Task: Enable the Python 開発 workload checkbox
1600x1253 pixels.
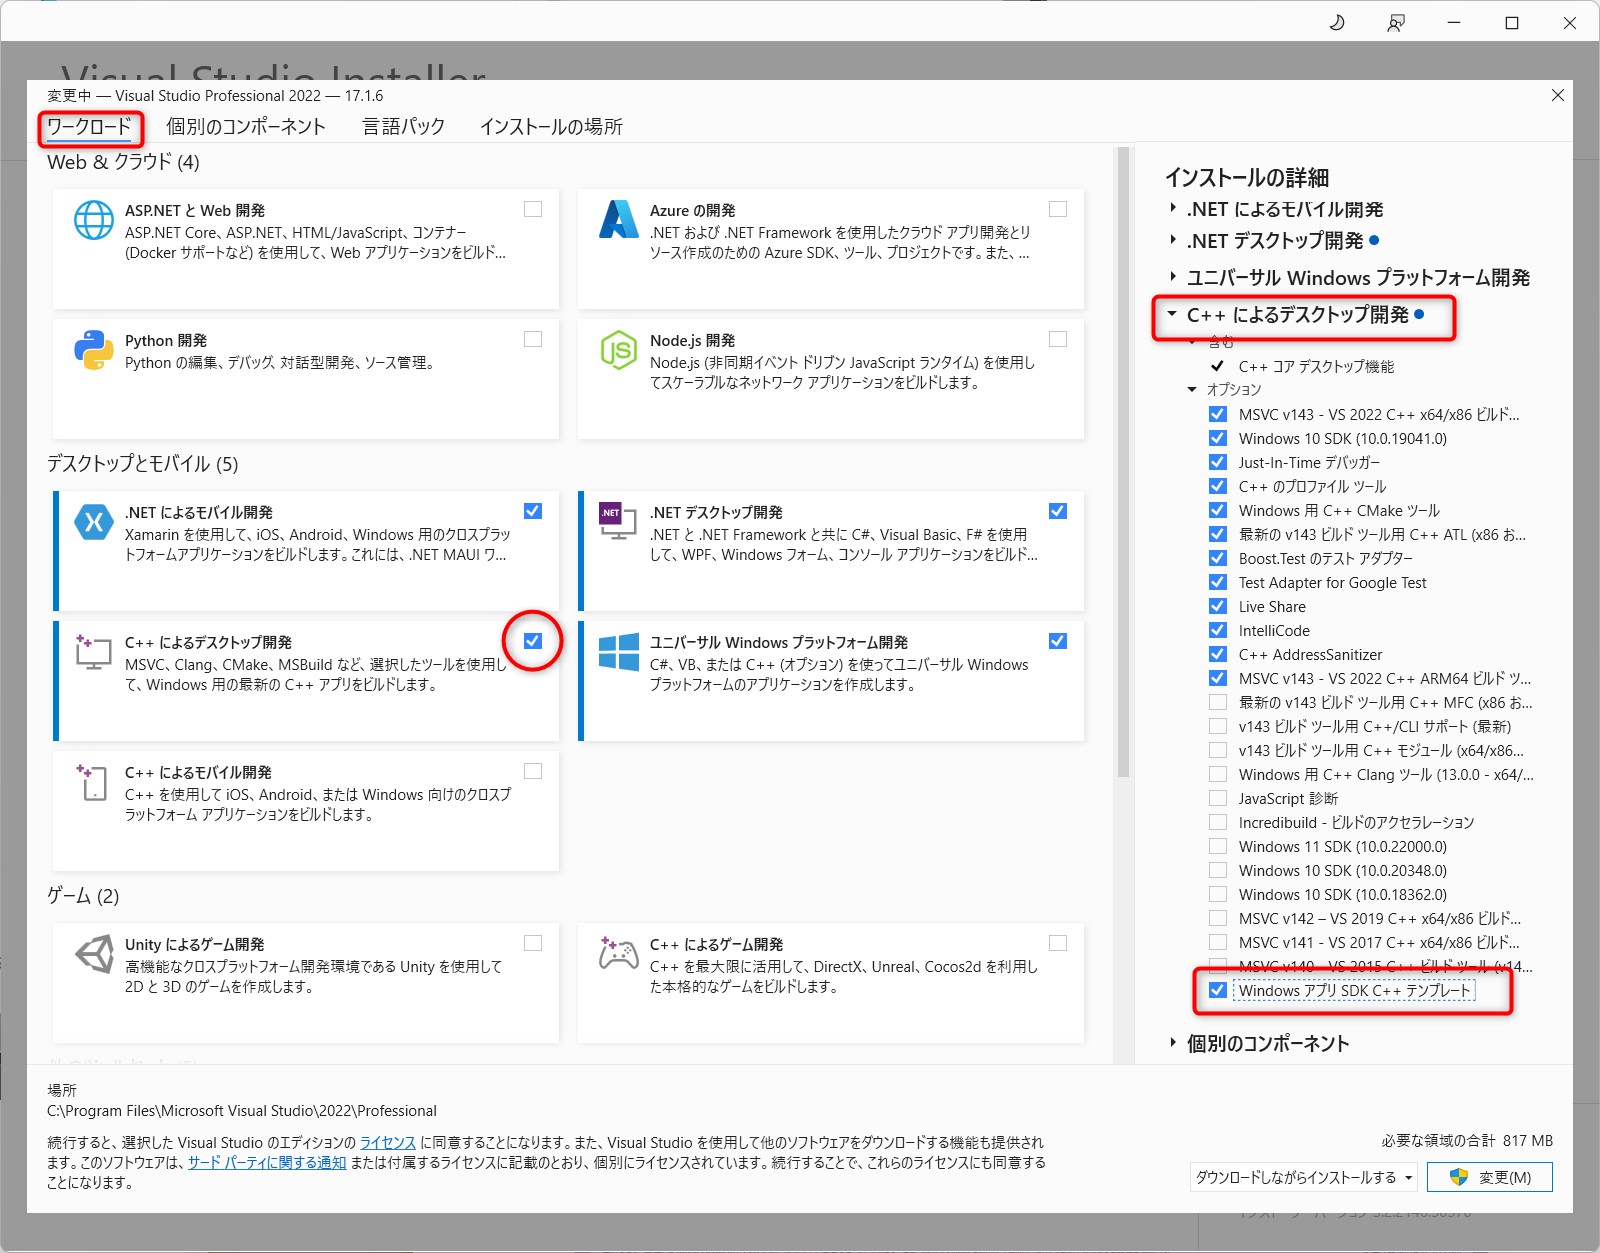Action: (533, 339)
